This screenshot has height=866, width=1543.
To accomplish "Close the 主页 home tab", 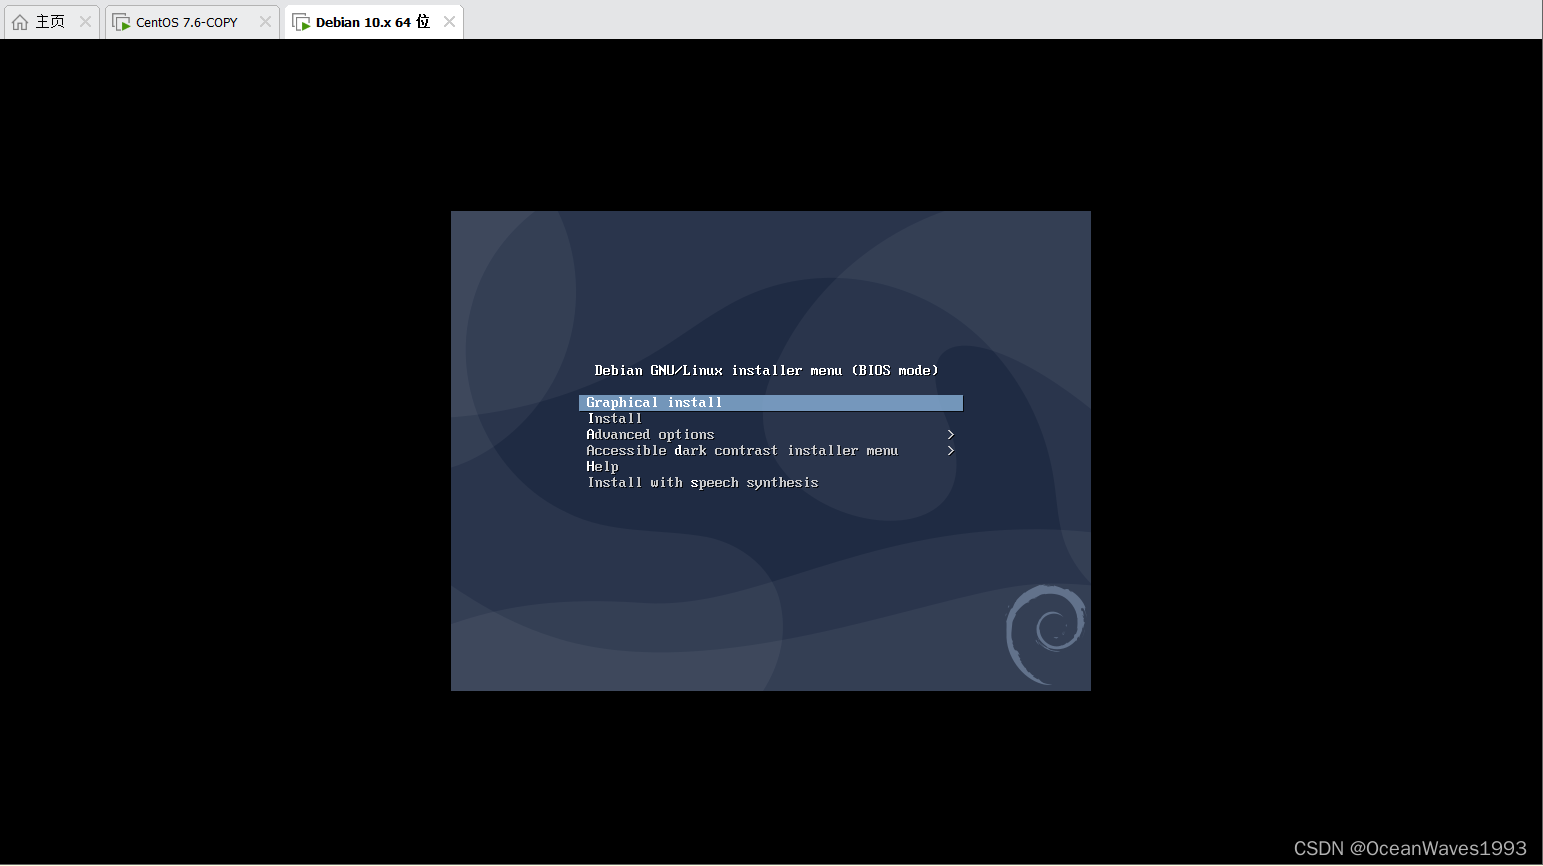I will 85,22.
